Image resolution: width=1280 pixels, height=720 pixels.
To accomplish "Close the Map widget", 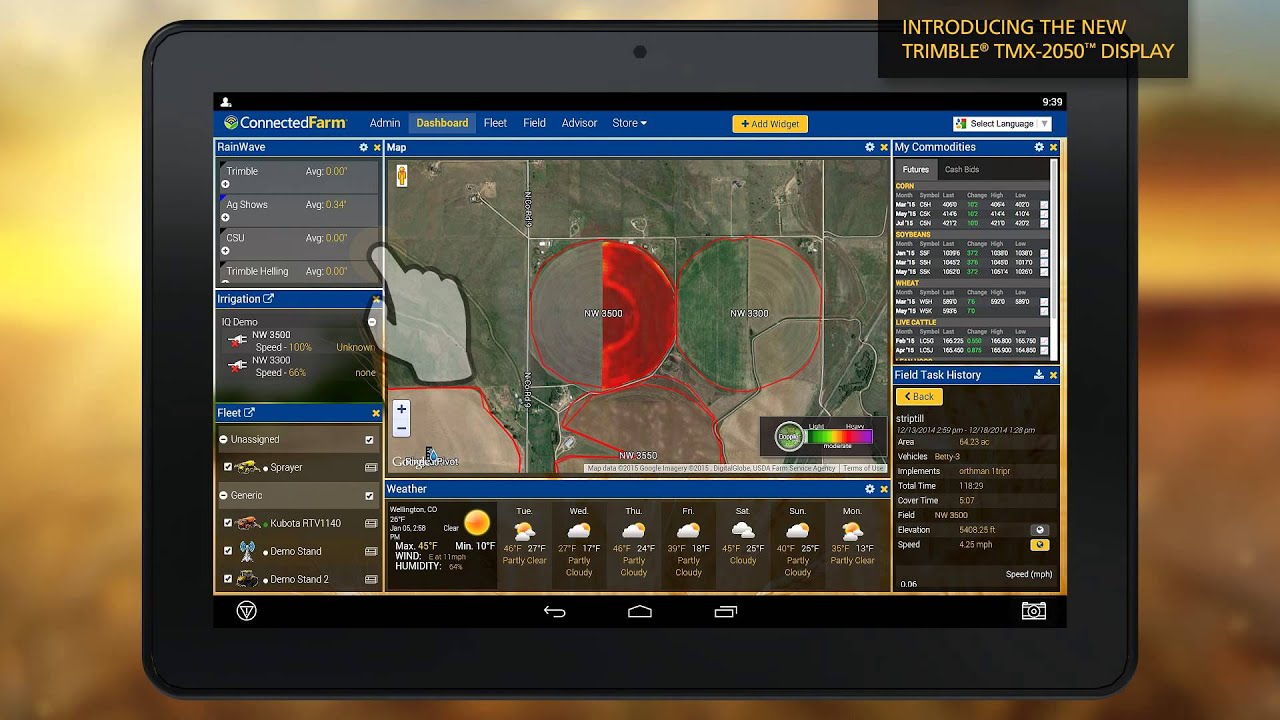I will click(884, 147).
